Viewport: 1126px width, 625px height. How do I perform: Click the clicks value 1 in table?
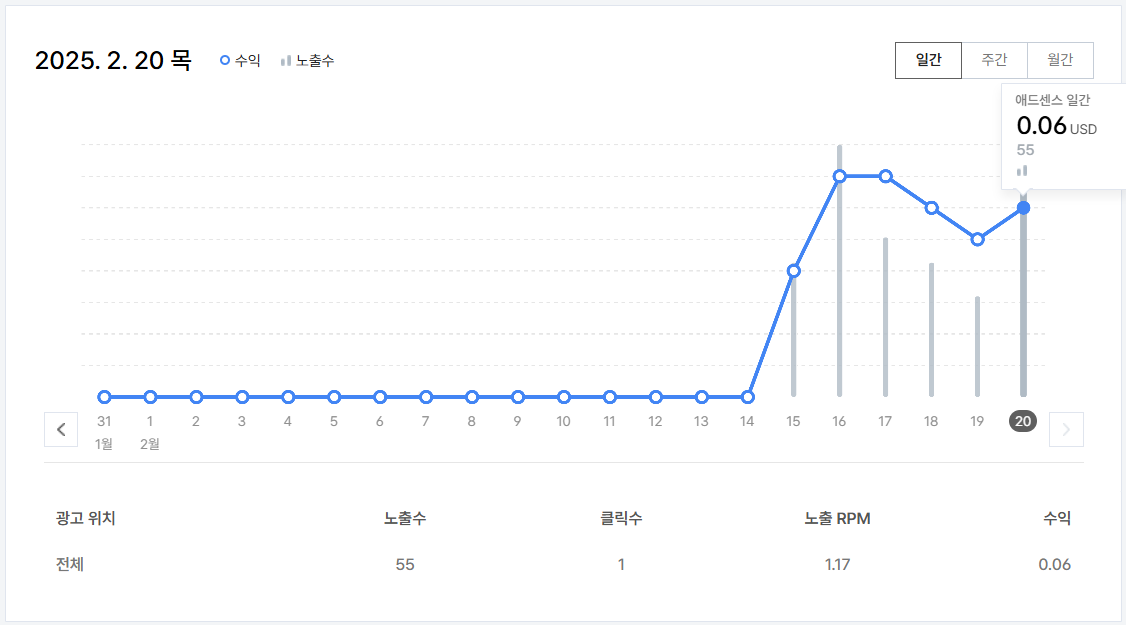pyautogui.click(x=621, y=565)
